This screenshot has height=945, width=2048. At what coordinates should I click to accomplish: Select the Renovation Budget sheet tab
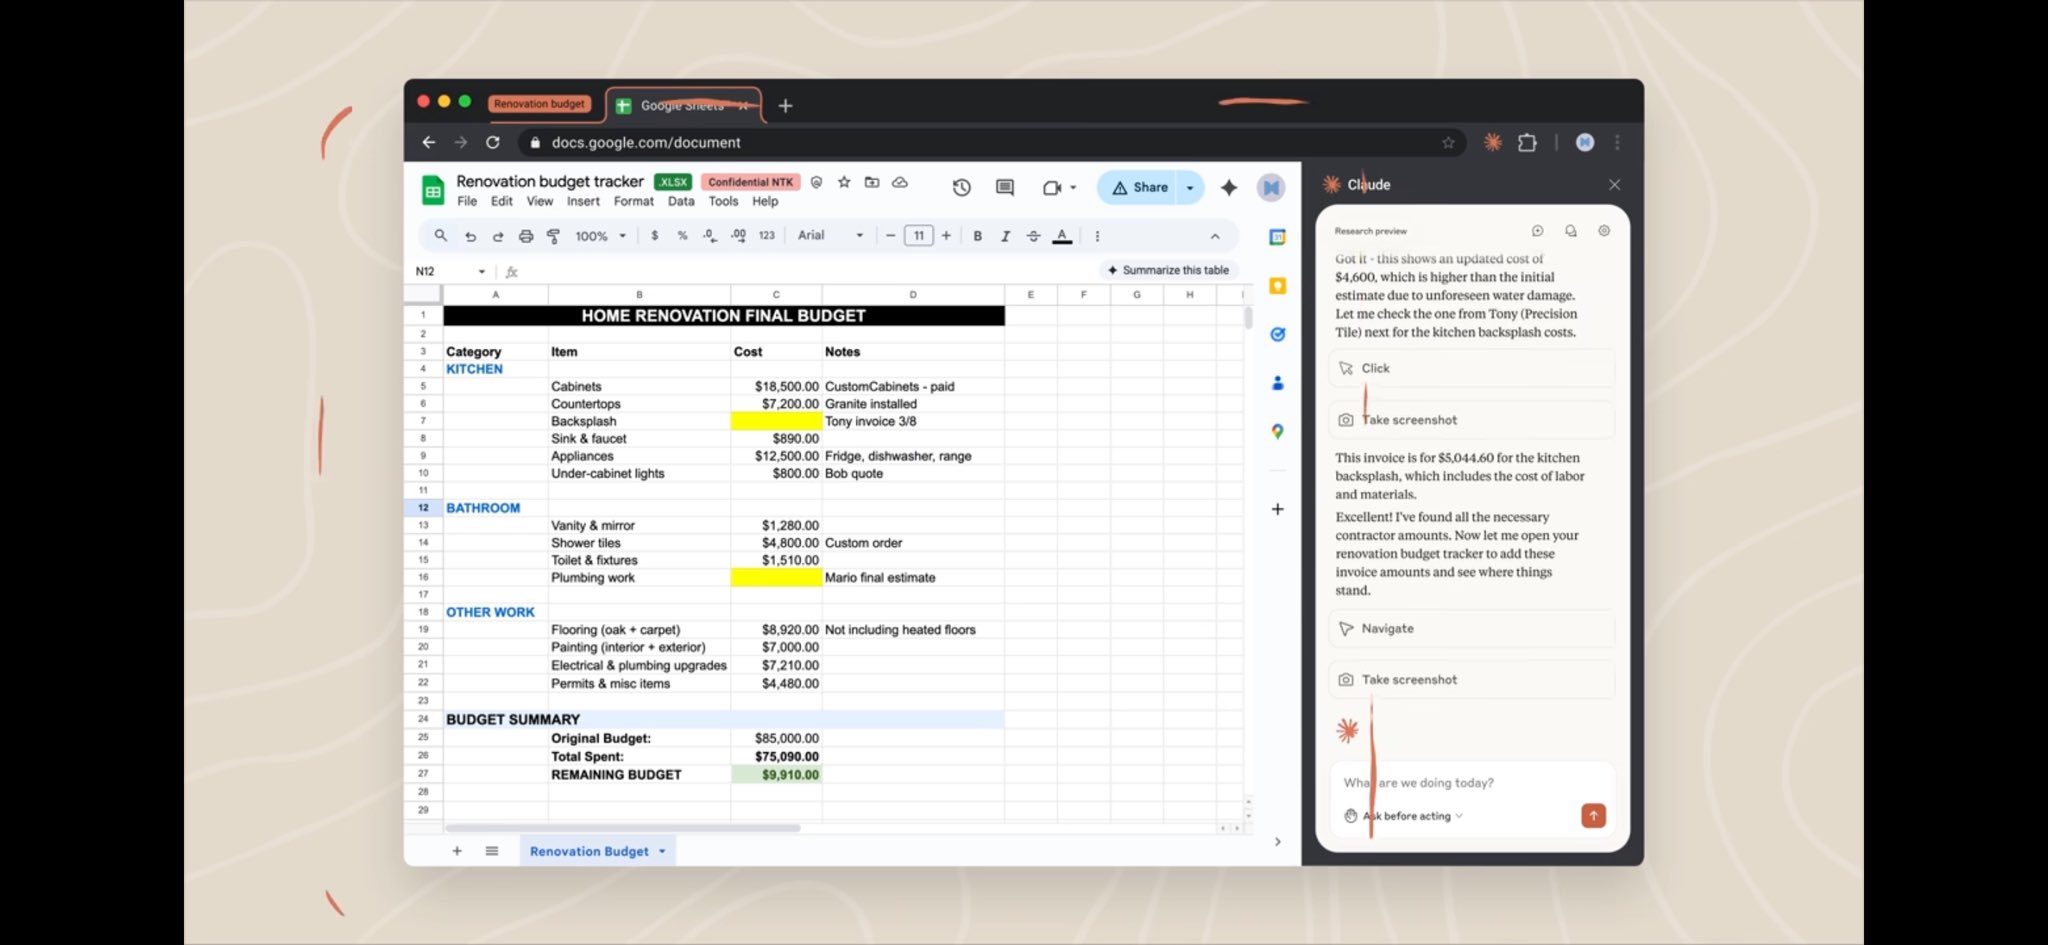point(590,851)
